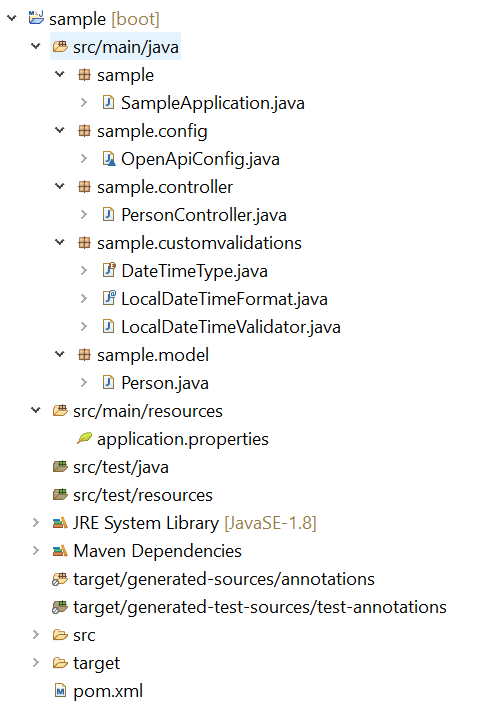Click the application.properties leaf icon
This screenshot has height=715, width=493.
click(84, 439)
